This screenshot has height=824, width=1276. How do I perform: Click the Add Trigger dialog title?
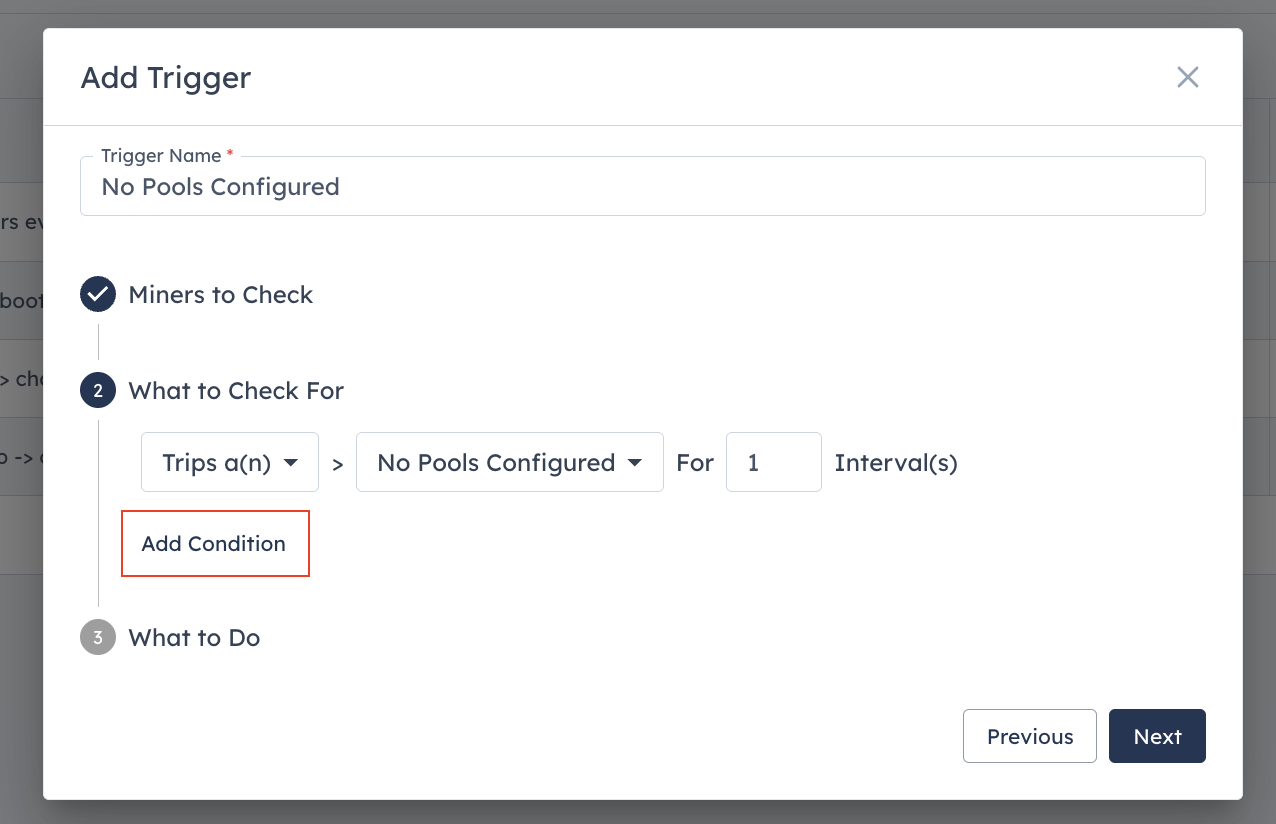(166, 77)
